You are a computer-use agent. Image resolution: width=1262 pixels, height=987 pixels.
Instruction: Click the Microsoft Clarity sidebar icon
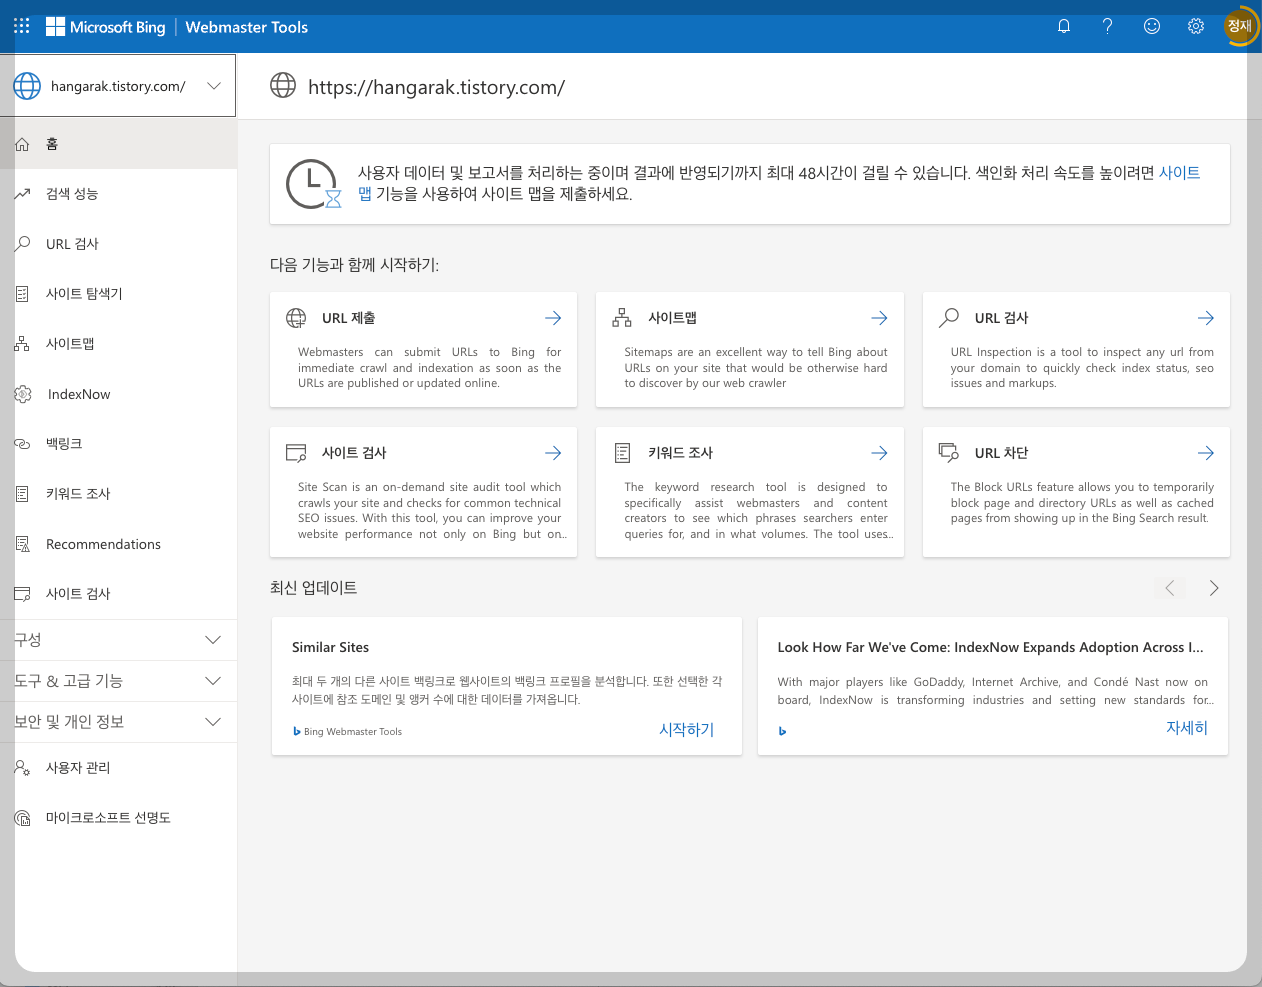click(x=22, y=818)
